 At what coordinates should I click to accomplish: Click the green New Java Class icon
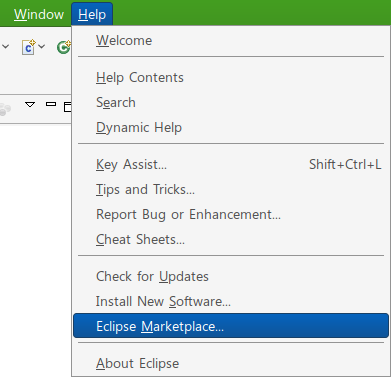(64, 47)
